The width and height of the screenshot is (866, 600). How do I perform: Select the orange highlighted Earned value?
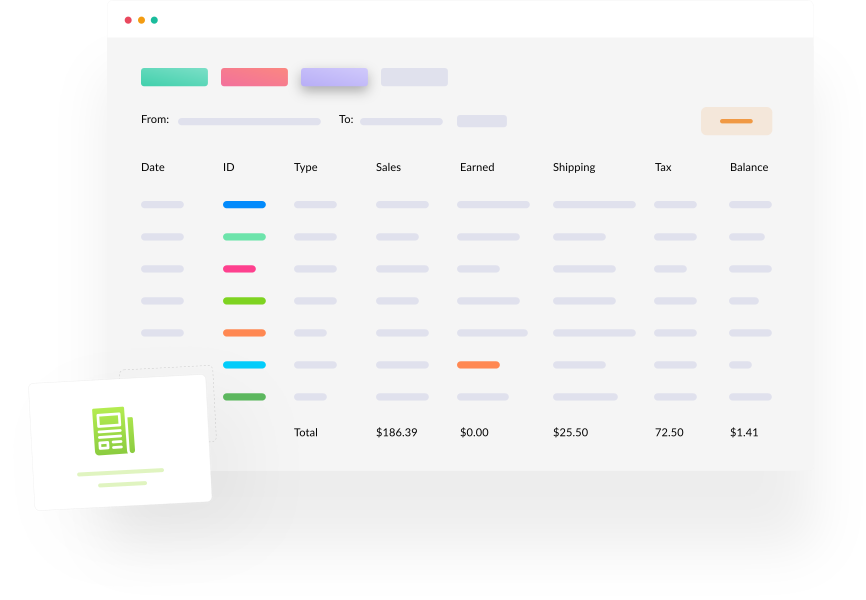[x=478, y=365]
